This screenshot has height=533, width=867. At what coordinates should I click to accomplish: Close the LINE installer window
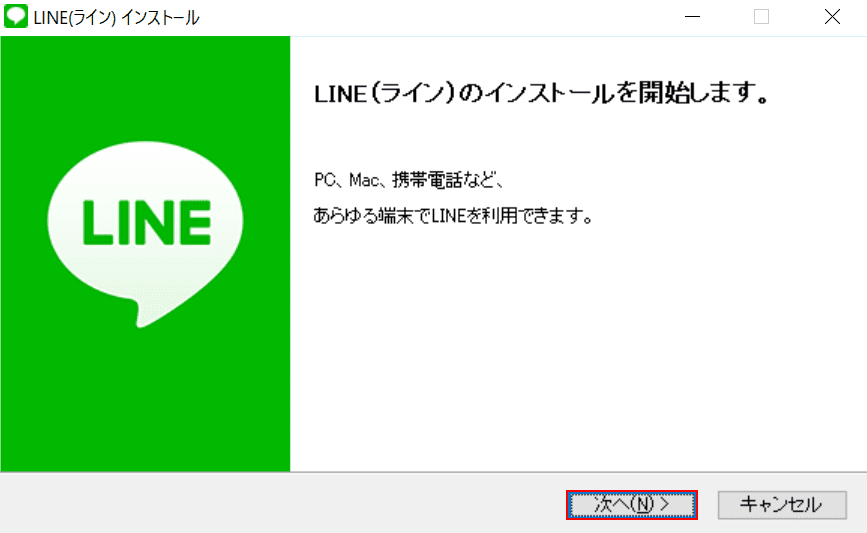832,17
